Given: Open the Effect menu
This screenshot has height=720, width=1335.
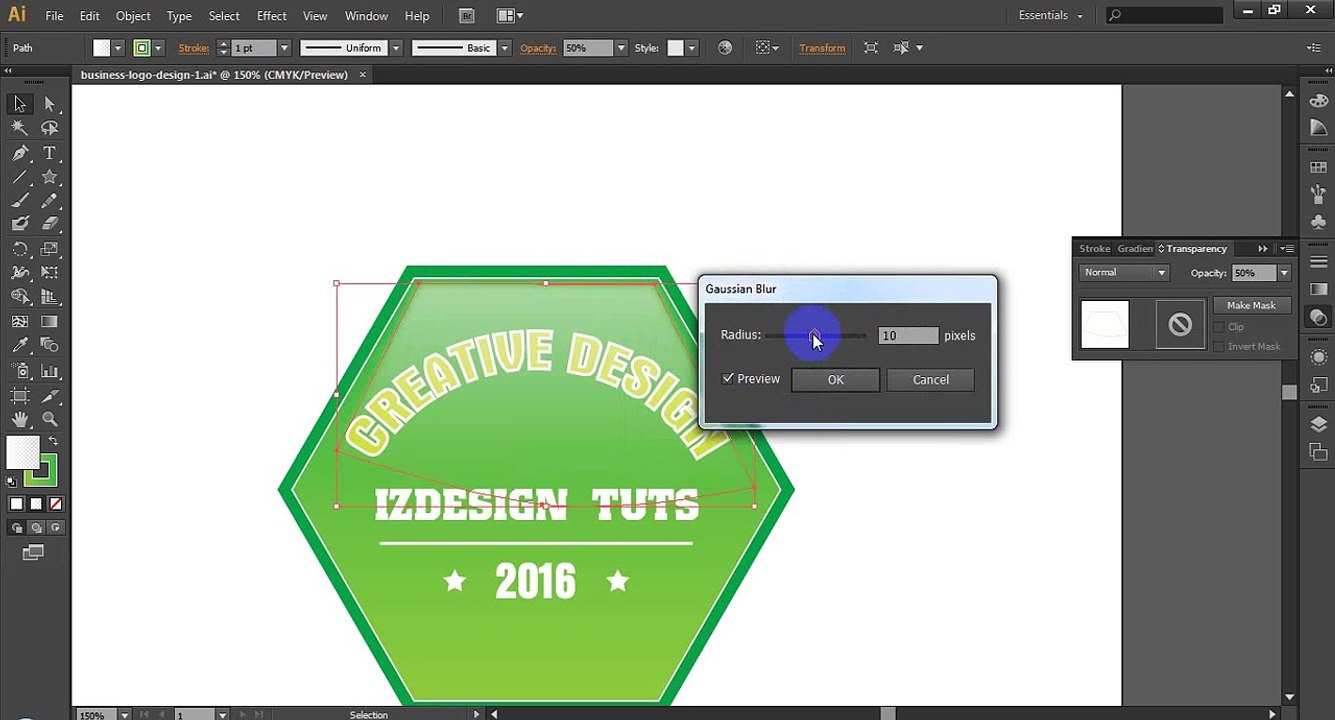Looking at the screenshot, I should pos(271,16).
